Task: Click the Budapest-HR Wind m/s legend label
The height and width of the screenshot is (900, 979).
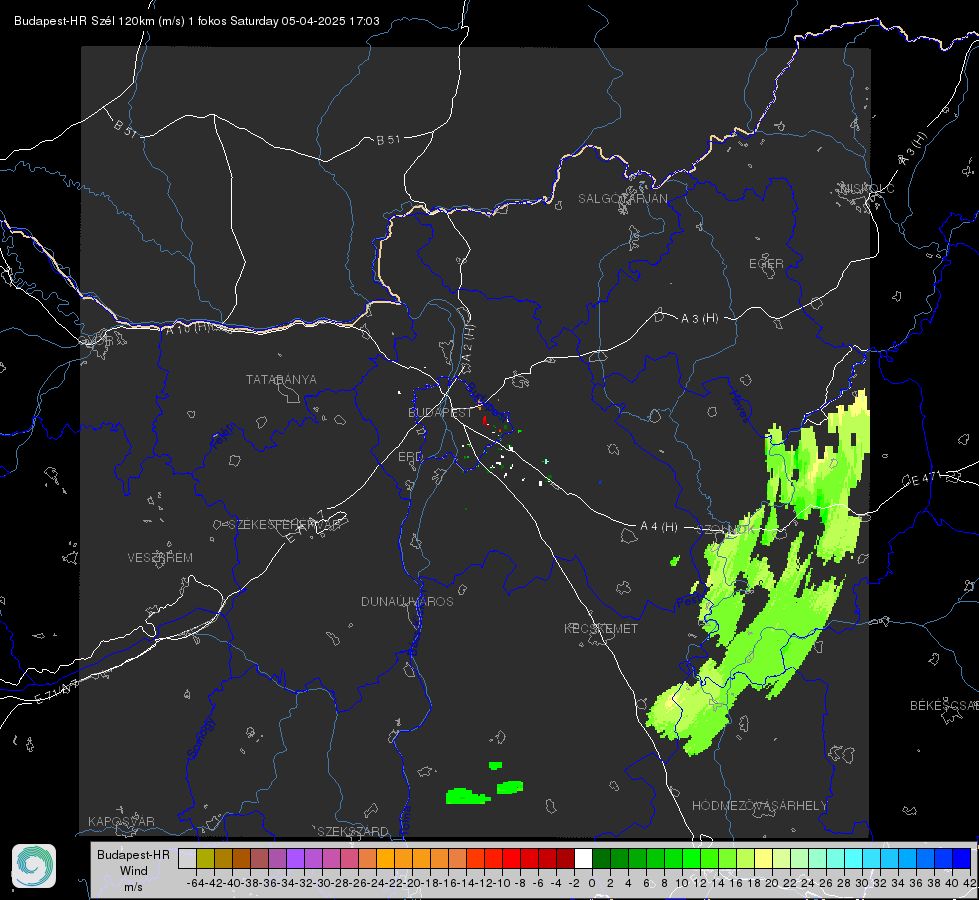Action: 134,870
